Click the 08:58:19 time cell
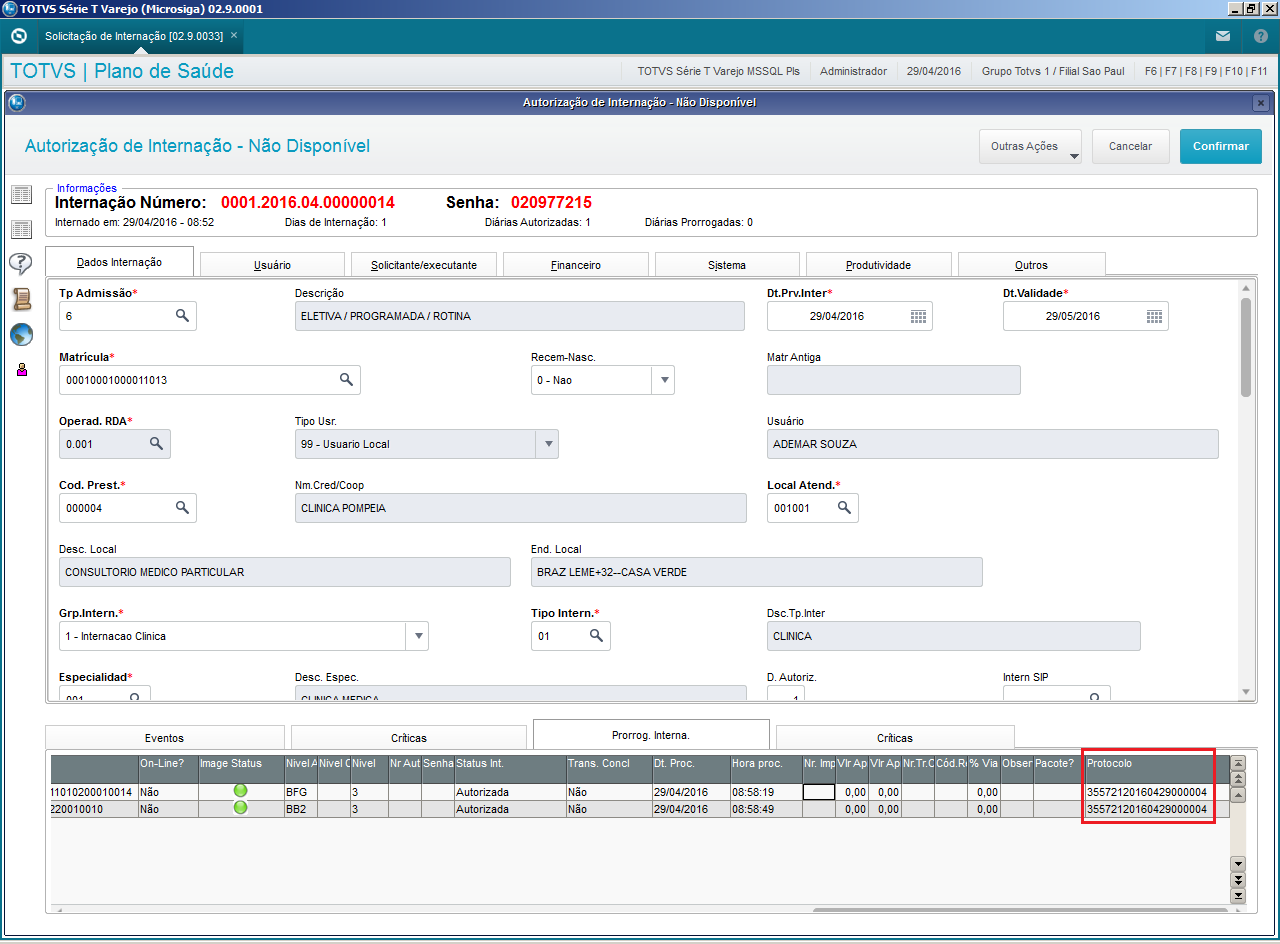Viewport: 1280px width, 944px height. click(x=765, y=792)
